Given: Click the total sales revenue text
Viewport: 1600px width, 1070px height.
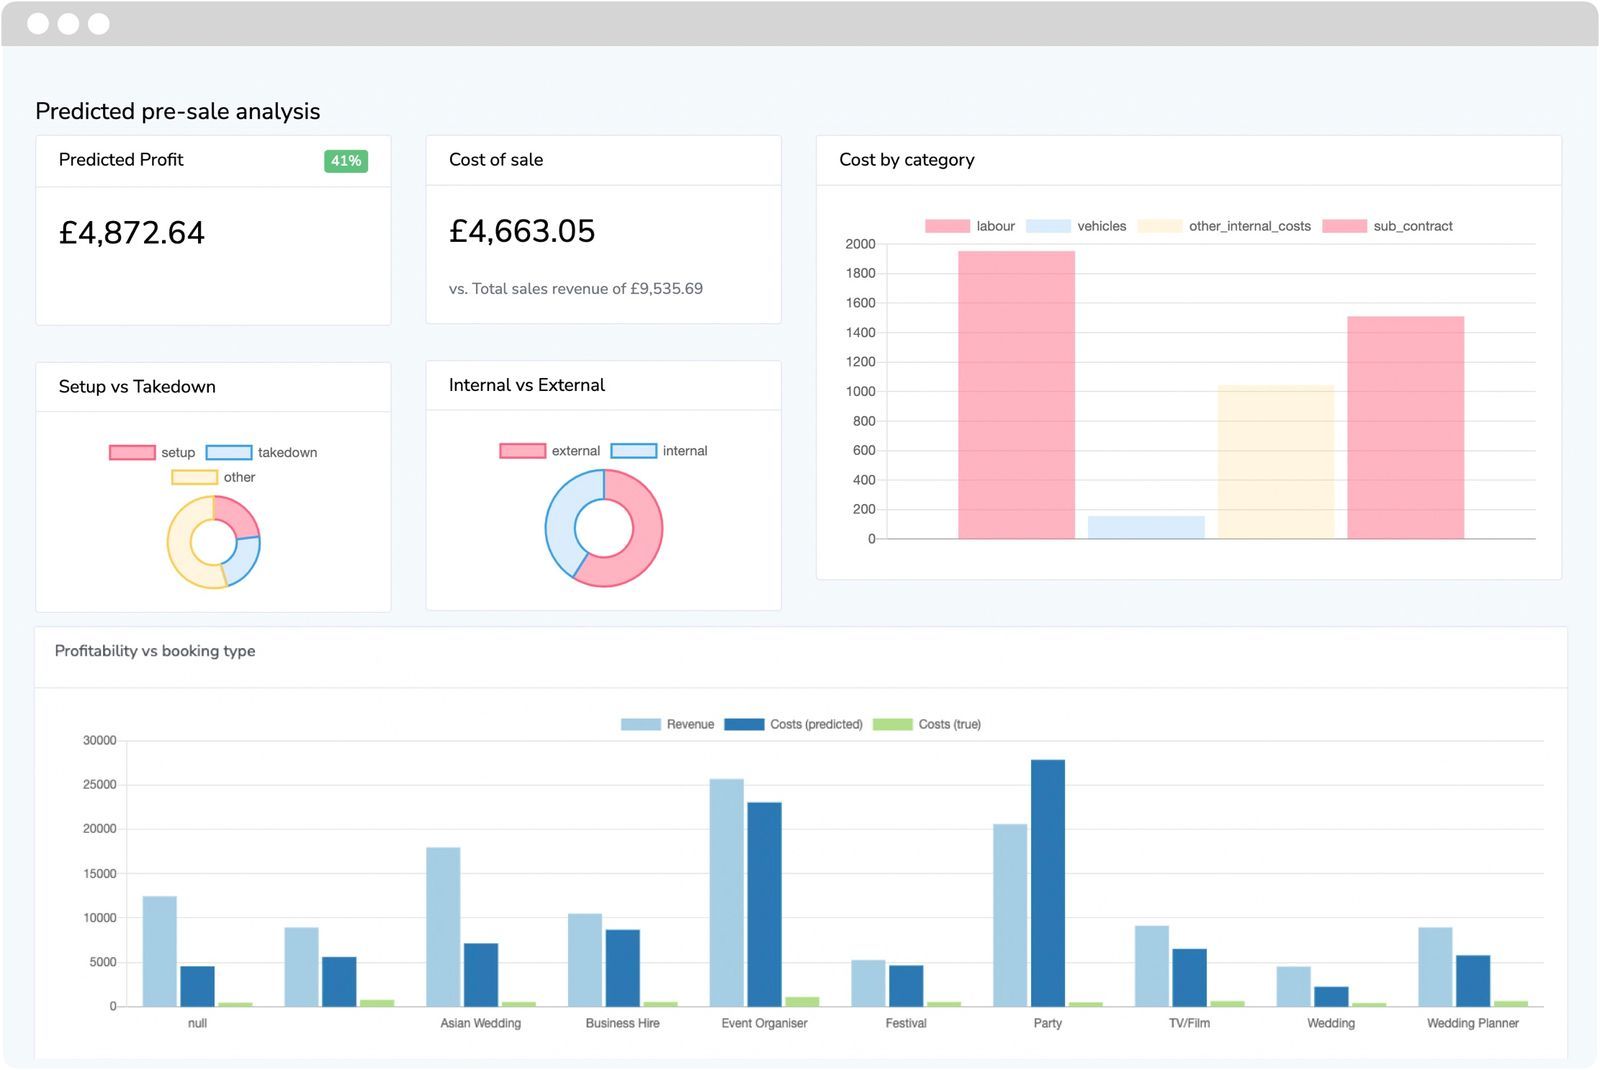Looking at the screenshot, I should click(x=576, y=289).
